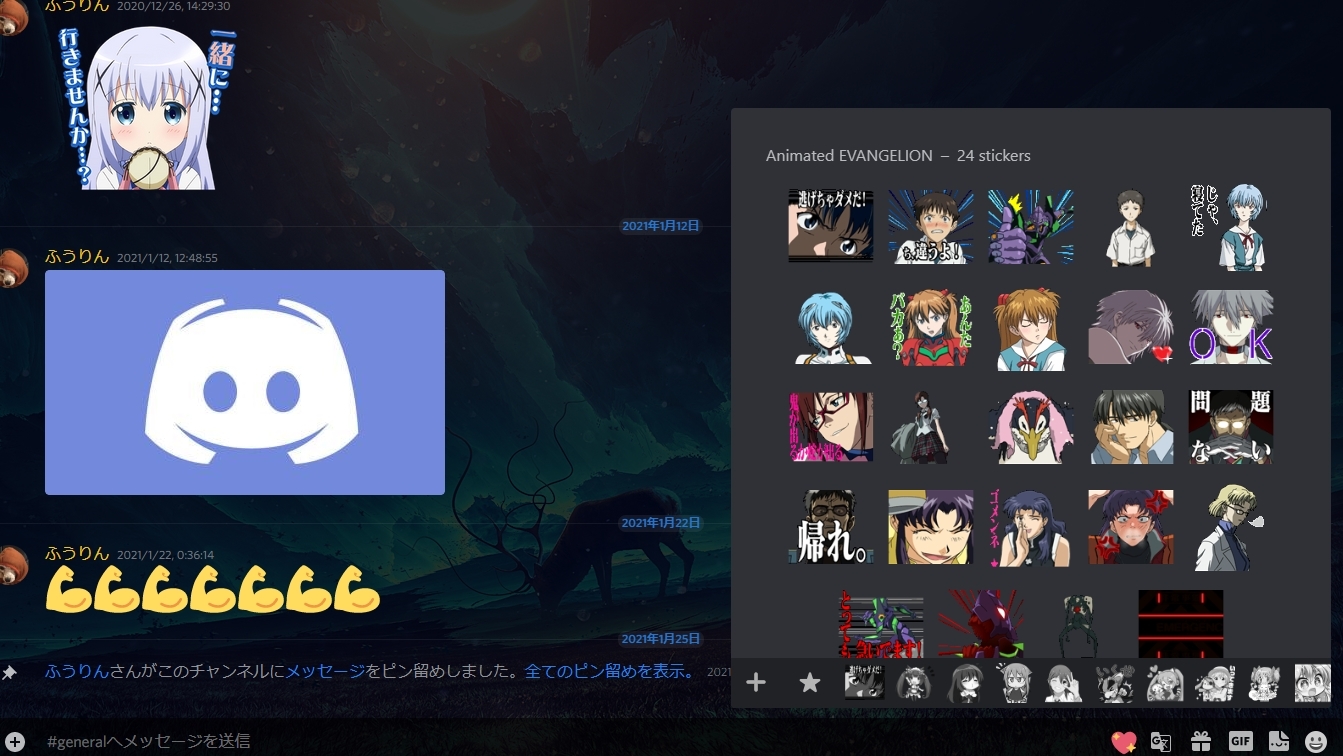
Task: Open the Discord logo image in chat
Action: coord(245,382)
